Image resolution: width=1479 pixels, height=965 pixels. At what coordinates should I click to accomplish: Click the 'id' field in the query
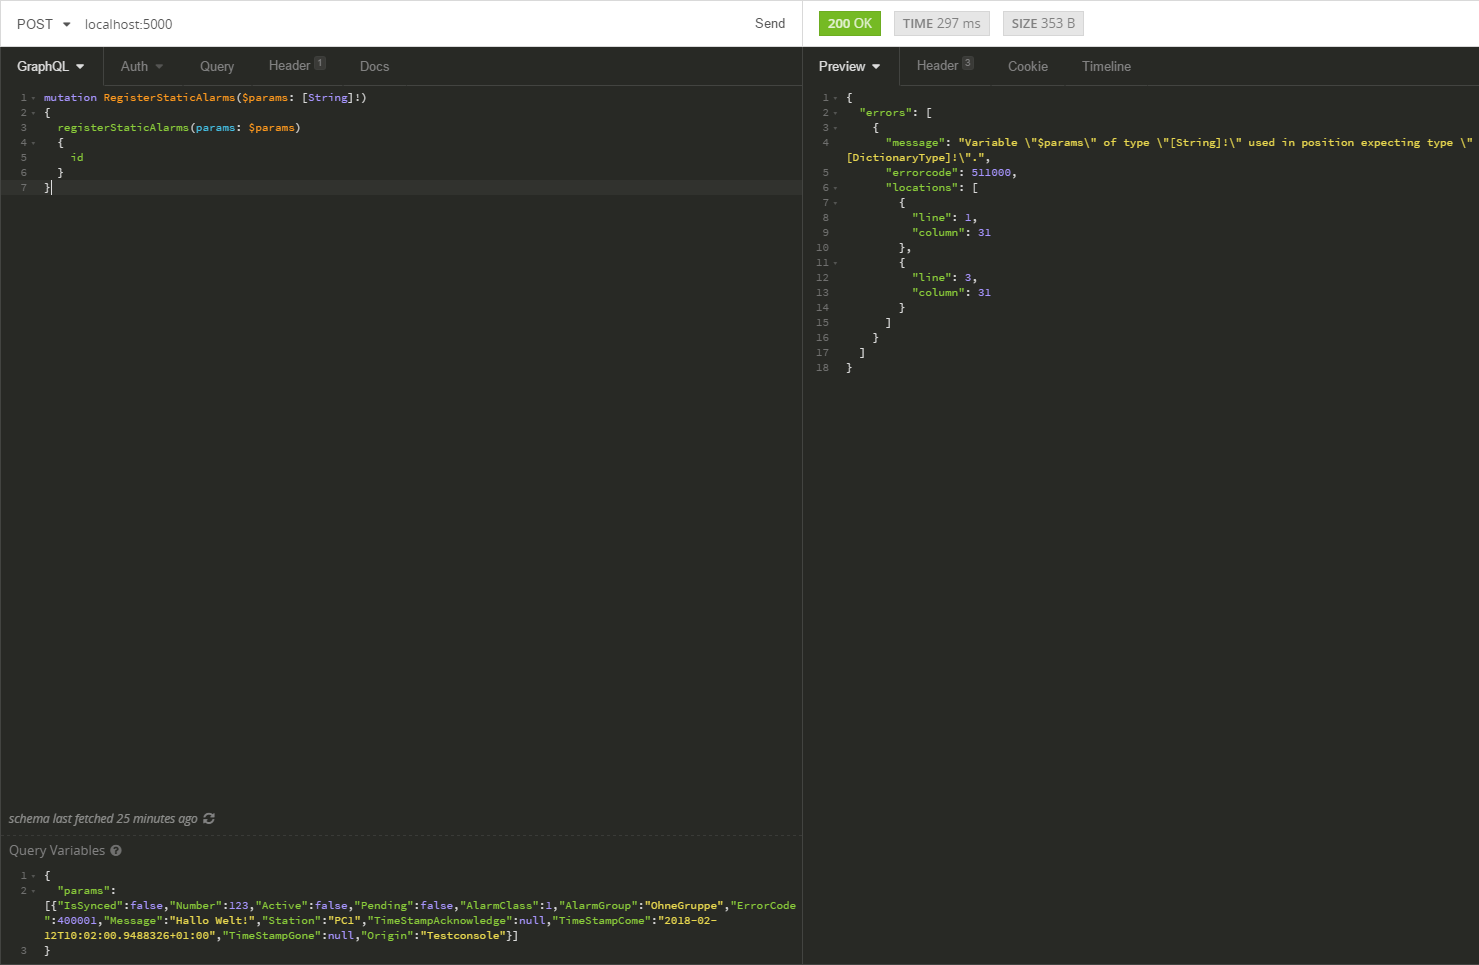click(x=77, y=158)
